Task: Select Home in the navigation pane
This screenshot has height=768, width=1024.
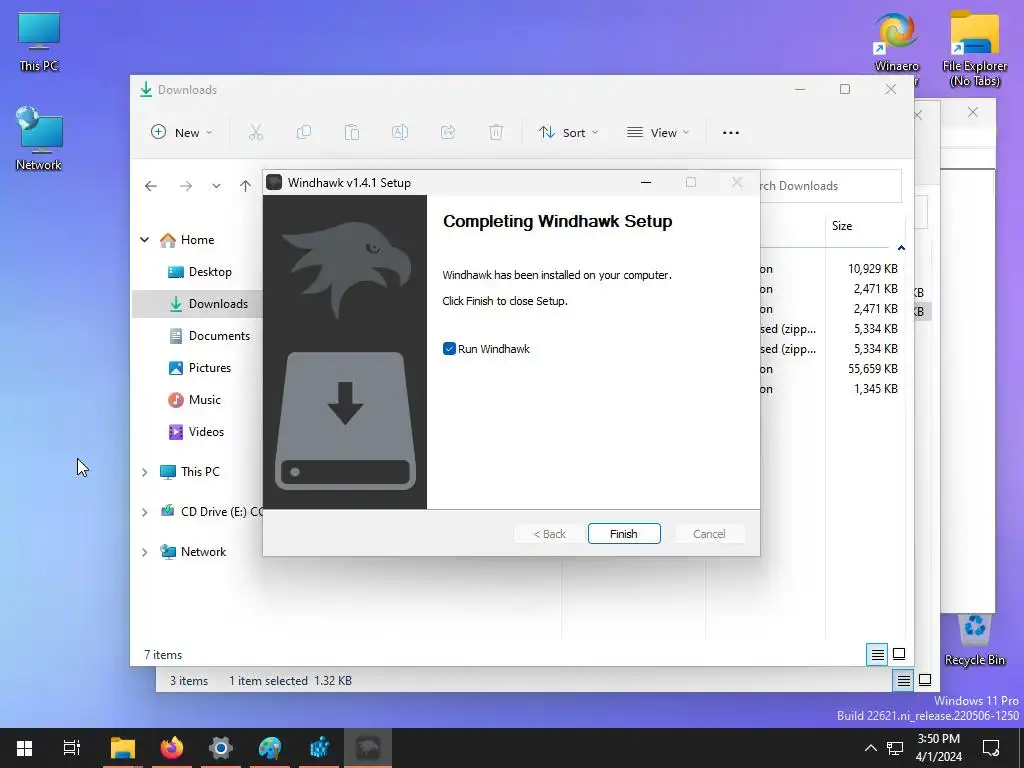Action: pos(197,240)
